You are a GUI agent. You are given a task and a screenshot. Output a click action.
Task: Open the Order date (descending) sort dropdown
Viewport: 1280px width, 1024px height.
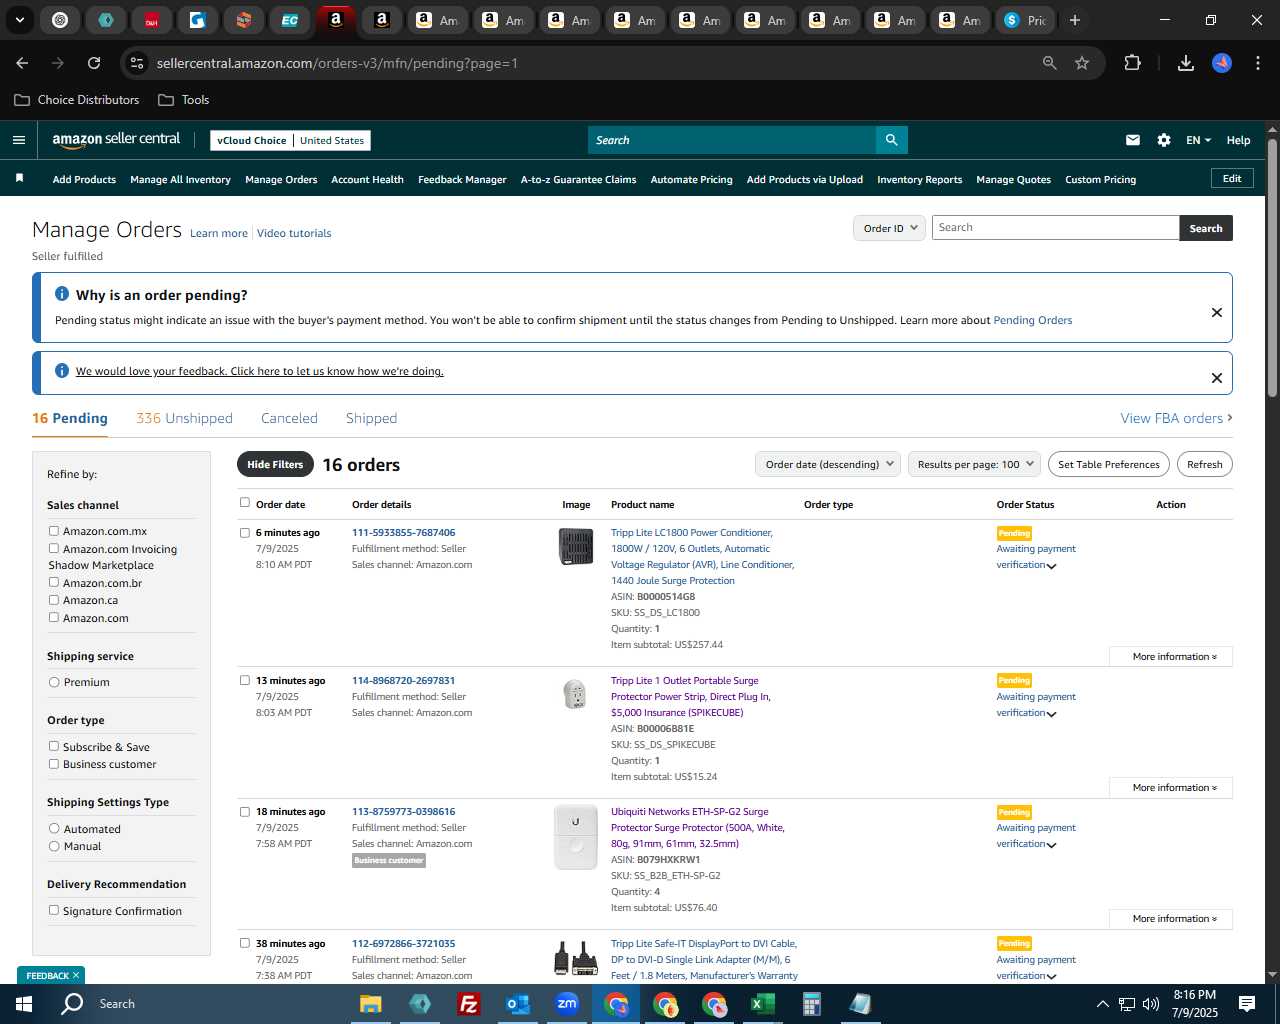829,464
